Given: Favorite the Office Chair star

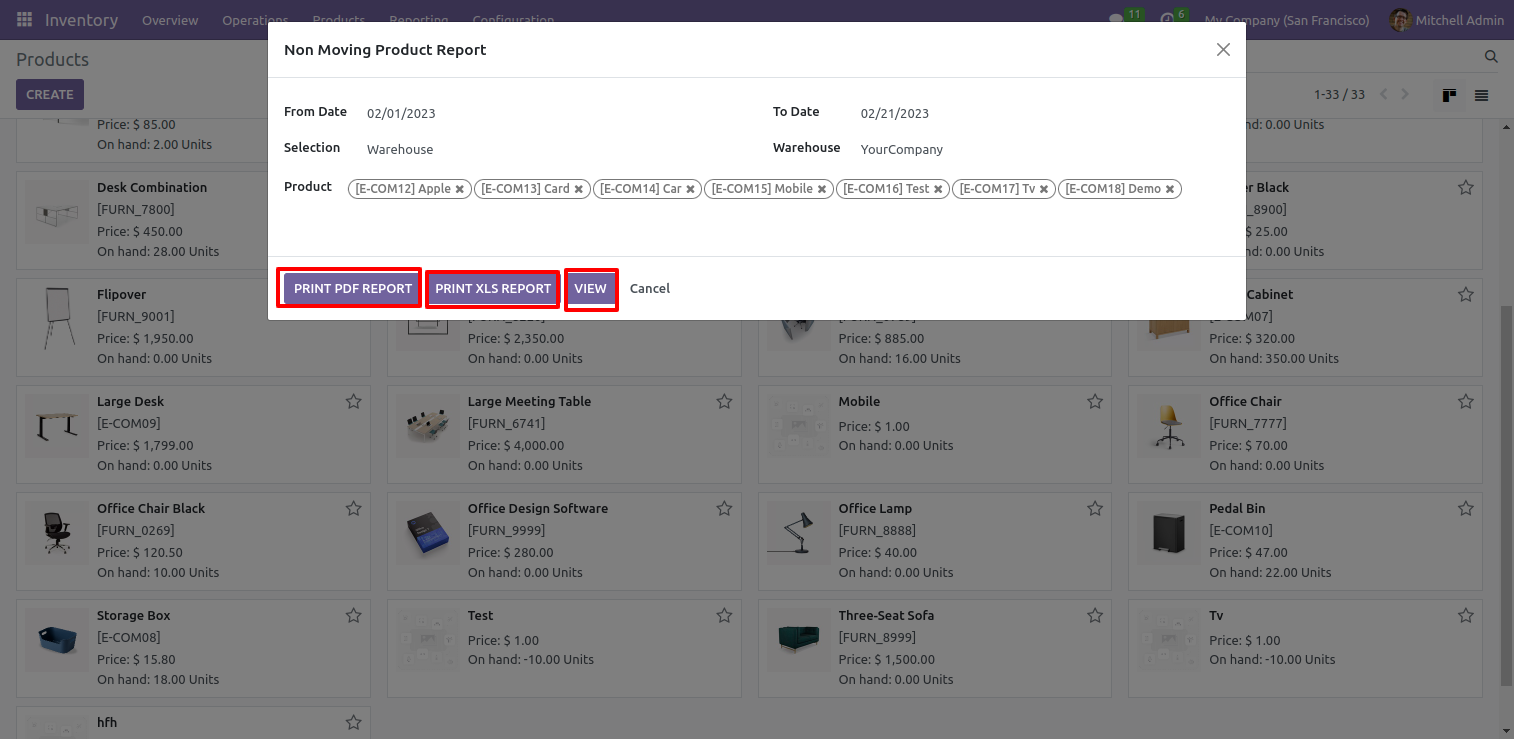Looking at the screenshot, I should (1465, 401).
